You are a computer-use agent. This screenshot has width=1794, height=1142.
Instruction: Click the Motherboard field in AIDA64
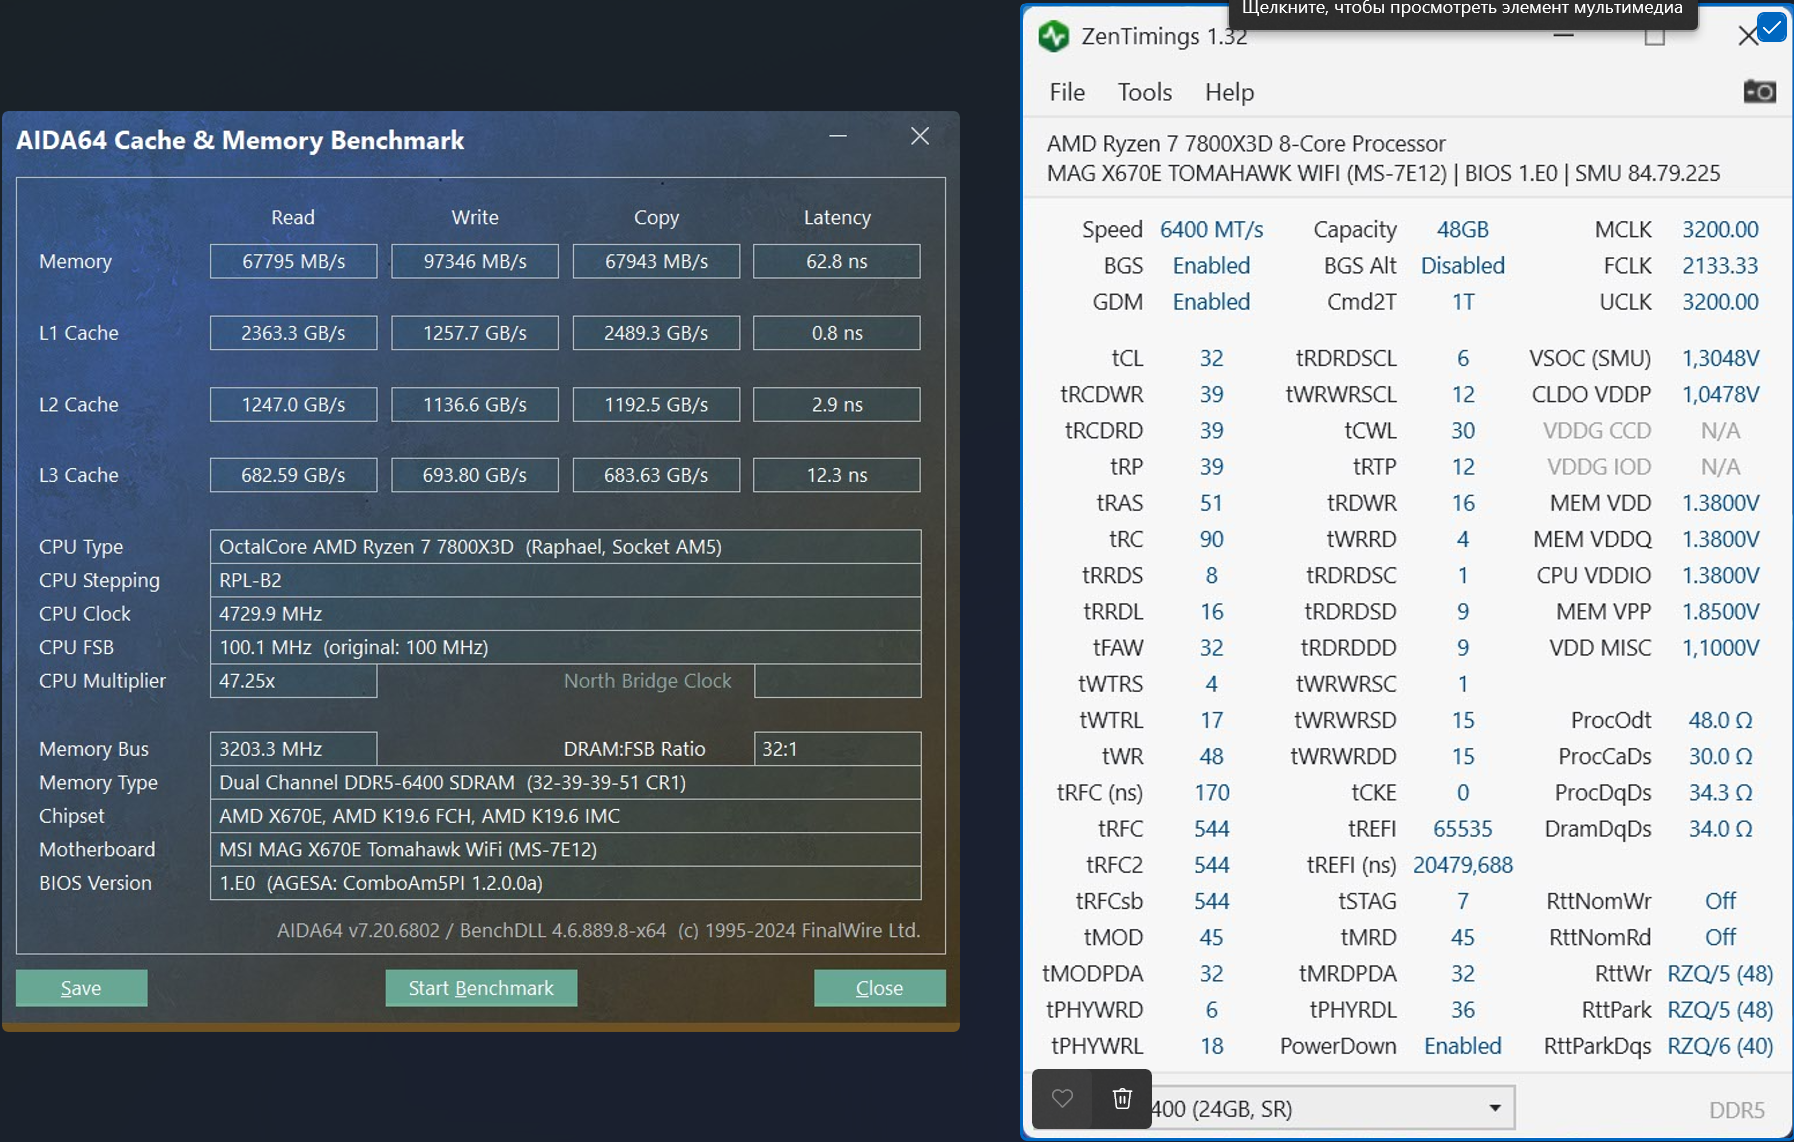565,849
